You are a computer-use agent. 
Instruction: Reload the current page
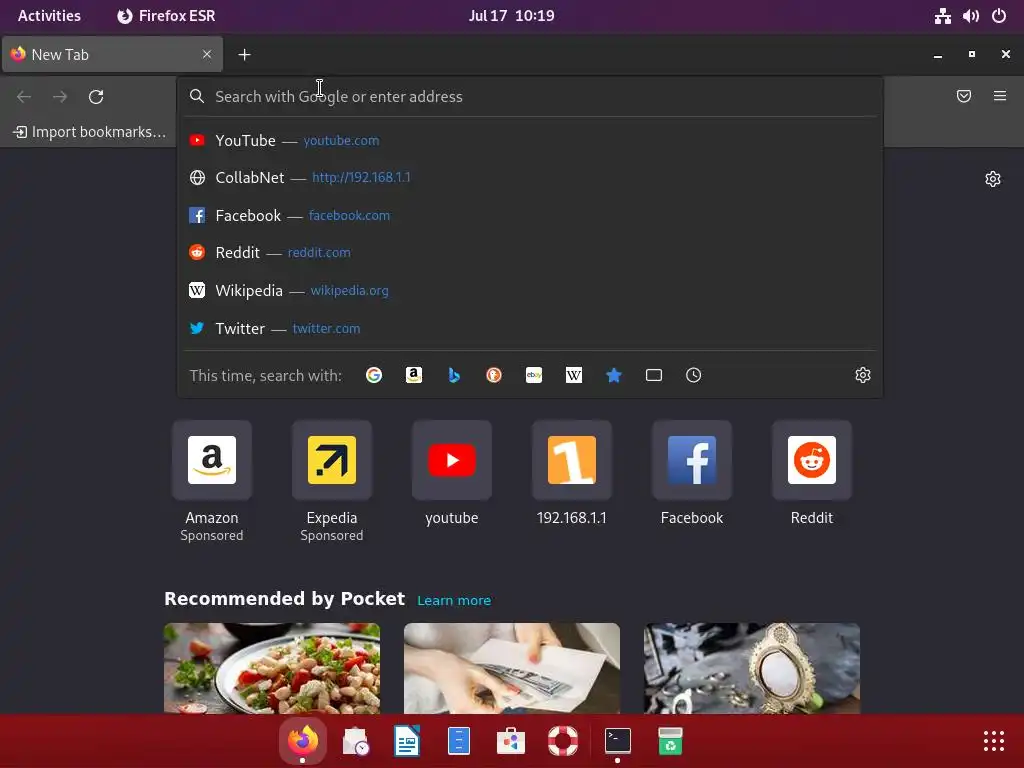coord(96,97)
